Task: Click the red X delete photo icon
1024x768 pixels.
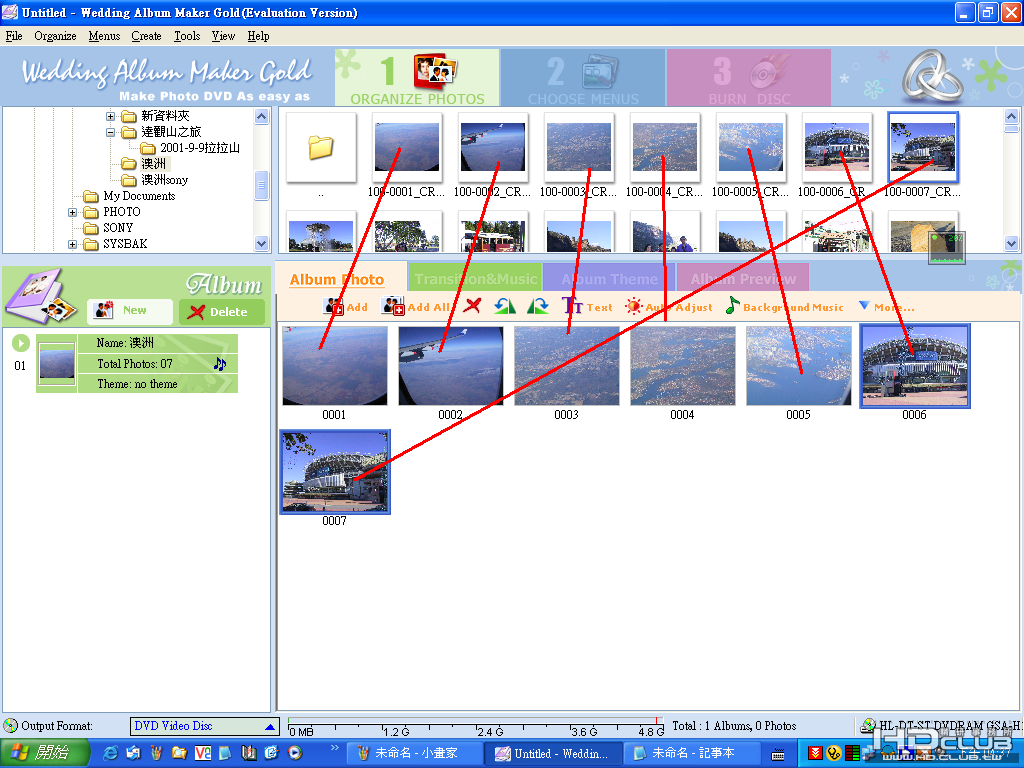Action: tap(472, 306)
